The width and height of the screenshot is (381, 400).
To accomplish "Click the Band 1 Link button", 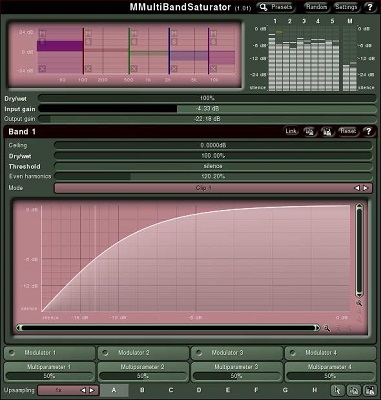I will (291, 131).
